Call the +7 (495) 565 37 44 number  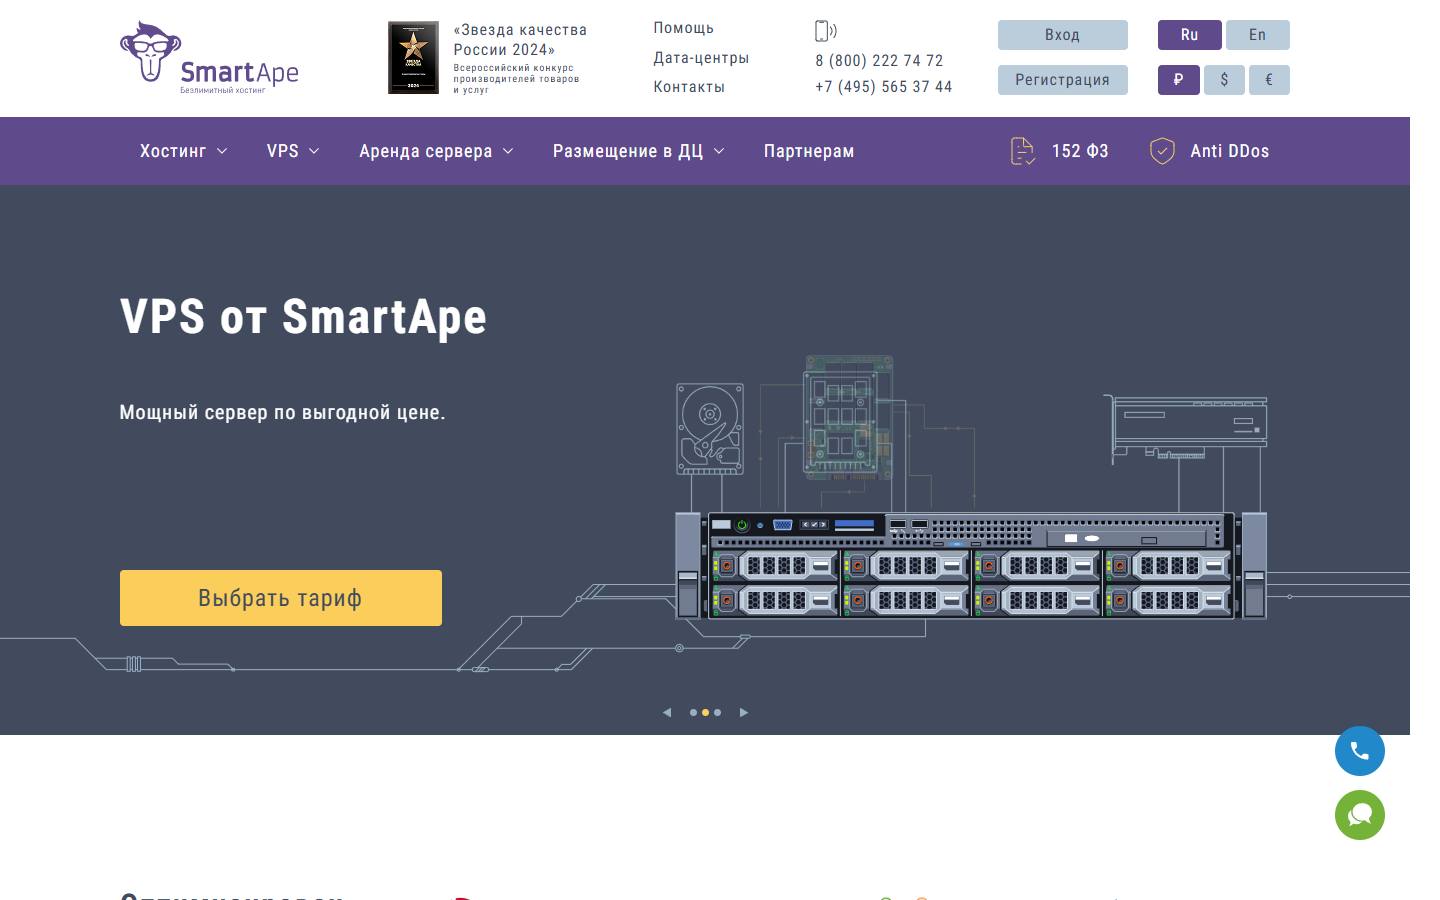(x=884, y=87)
